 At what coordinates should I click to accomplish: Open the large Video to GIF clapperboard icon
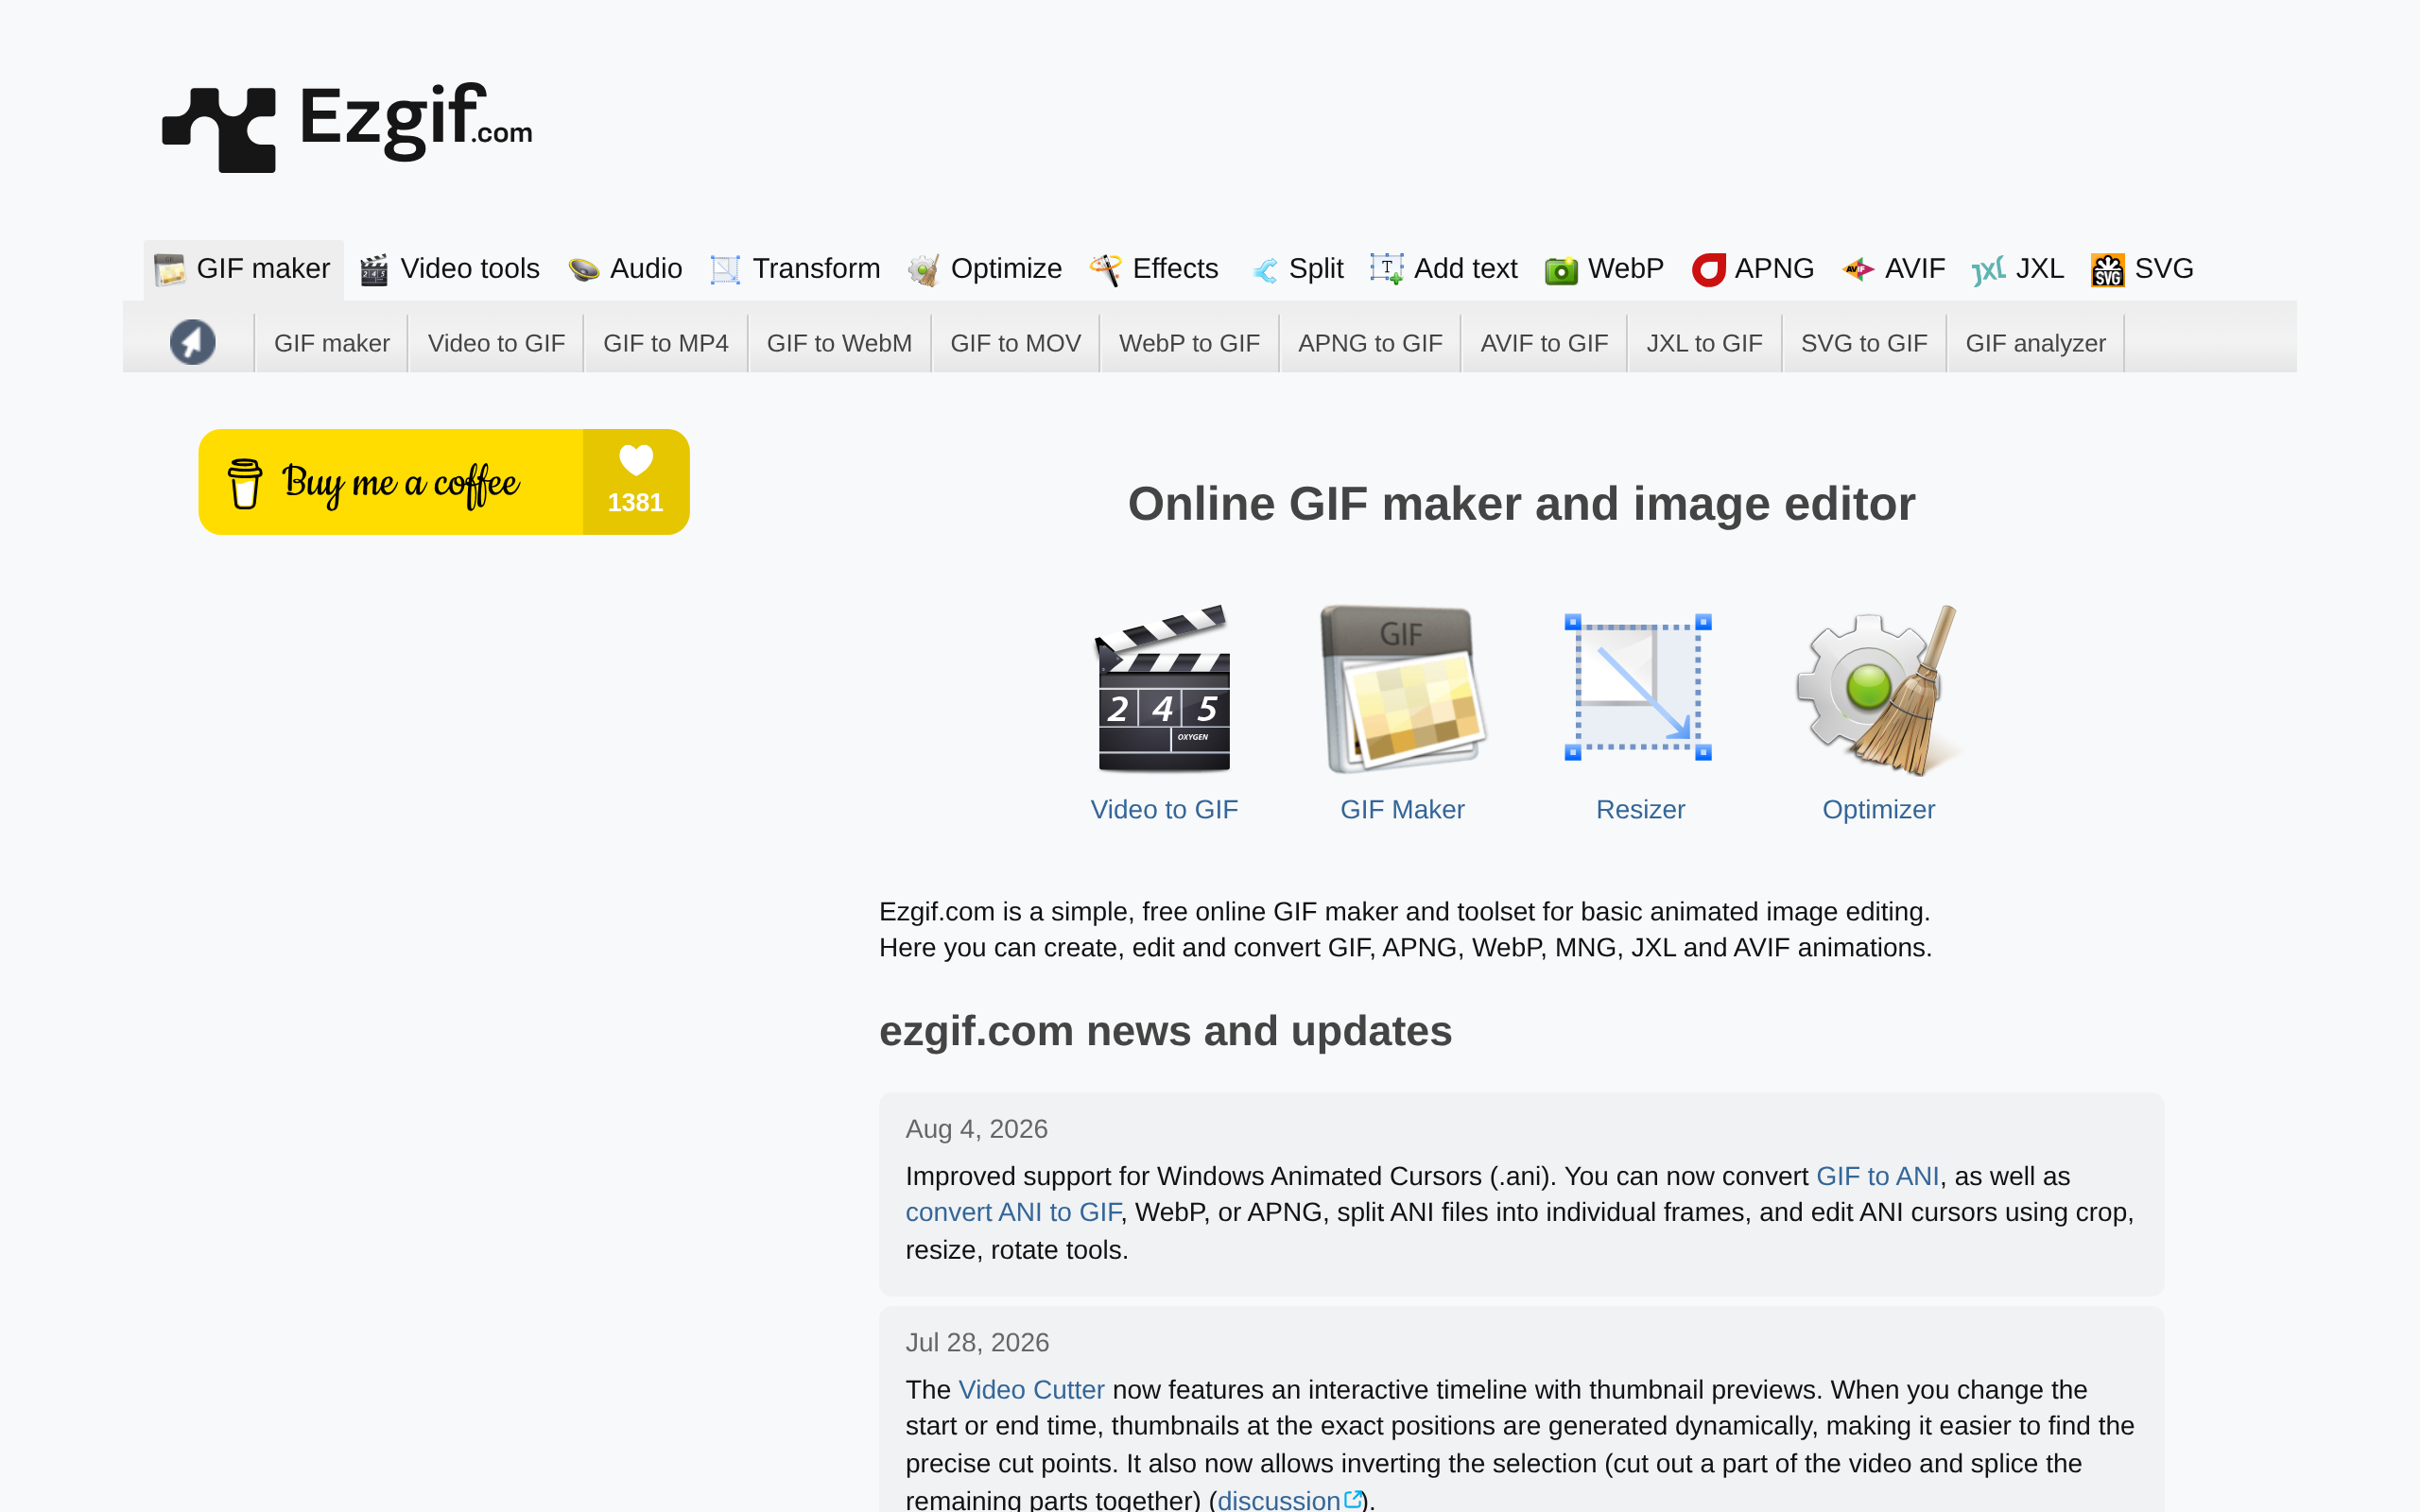[1163, 689]
